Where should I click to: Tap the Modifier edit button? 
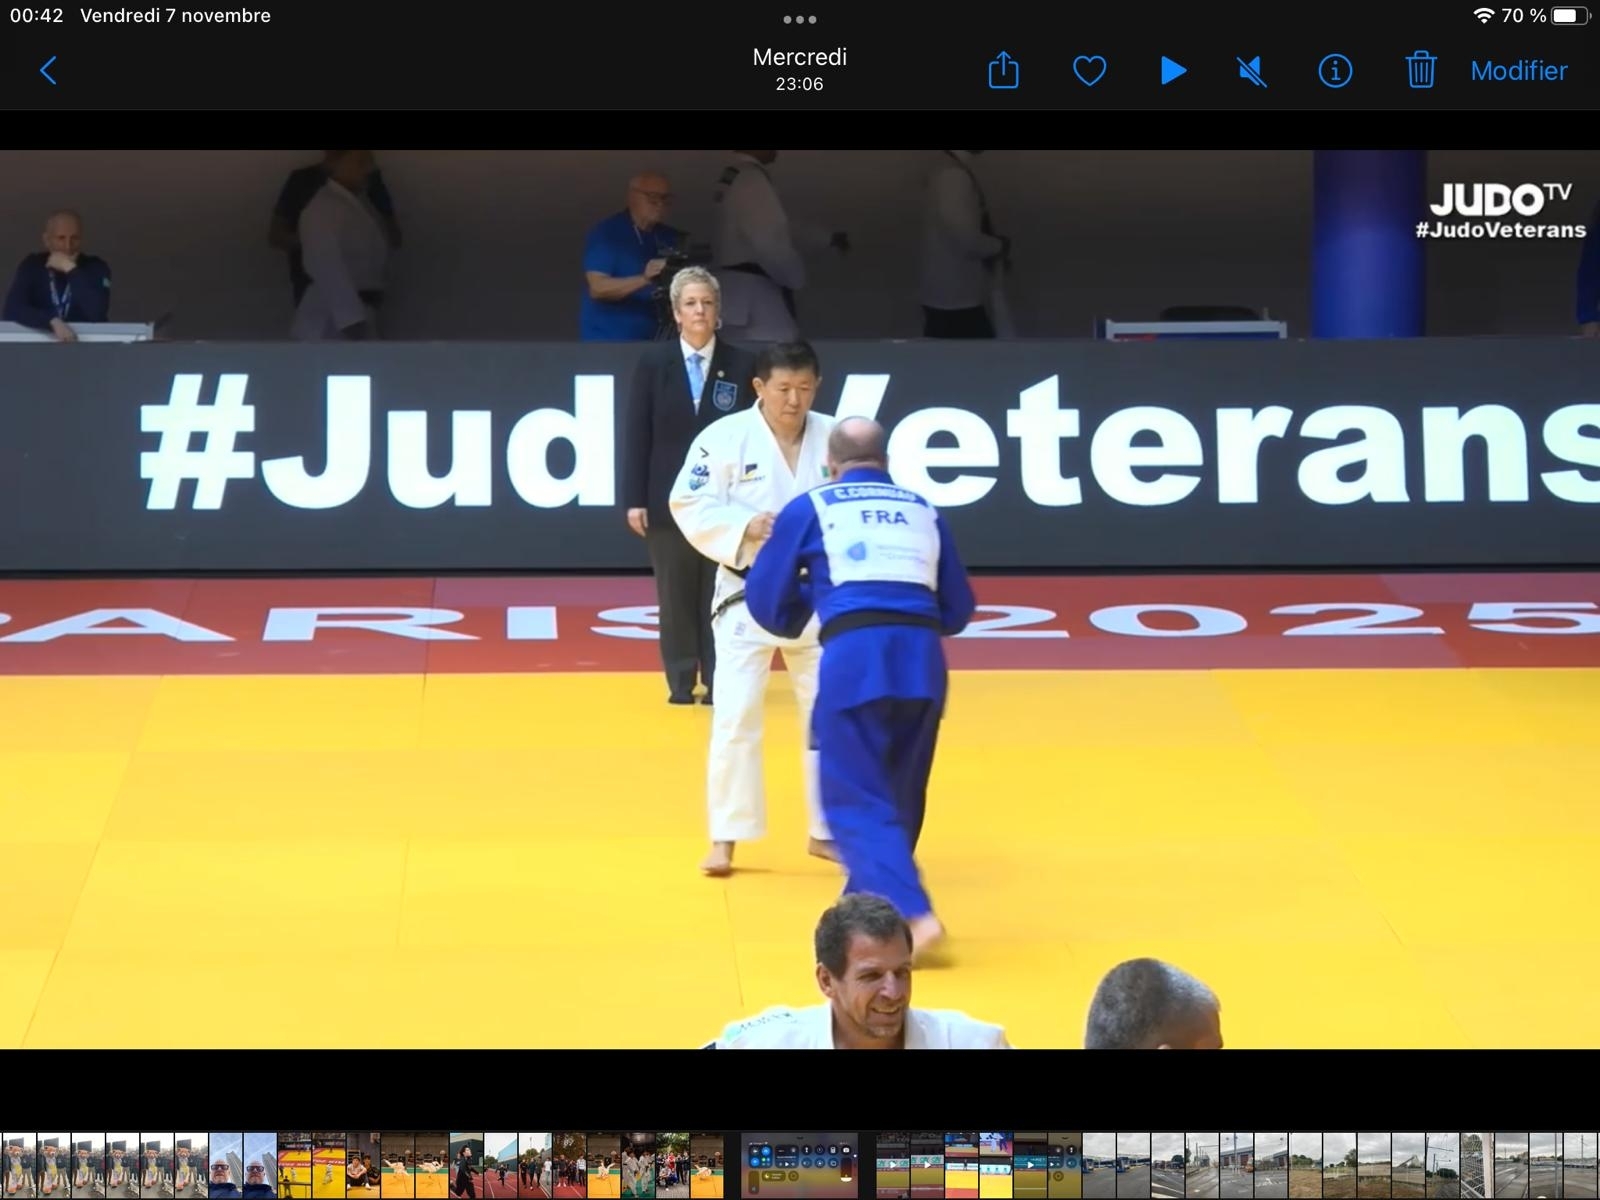tap(1518, 71)
